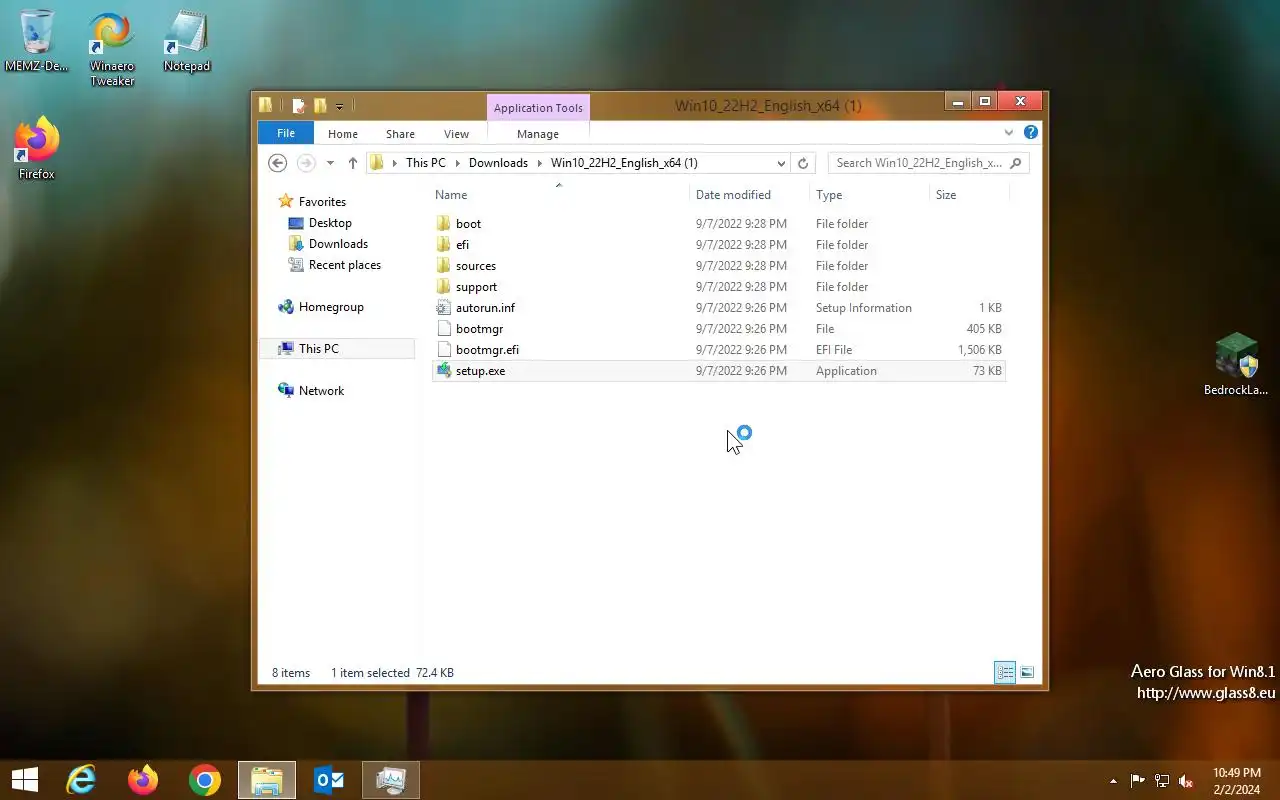Image resolution: width=1280 pixels, height=800 pixels.
Task: Open the address bar history dropdown
Action: [781, 163]
